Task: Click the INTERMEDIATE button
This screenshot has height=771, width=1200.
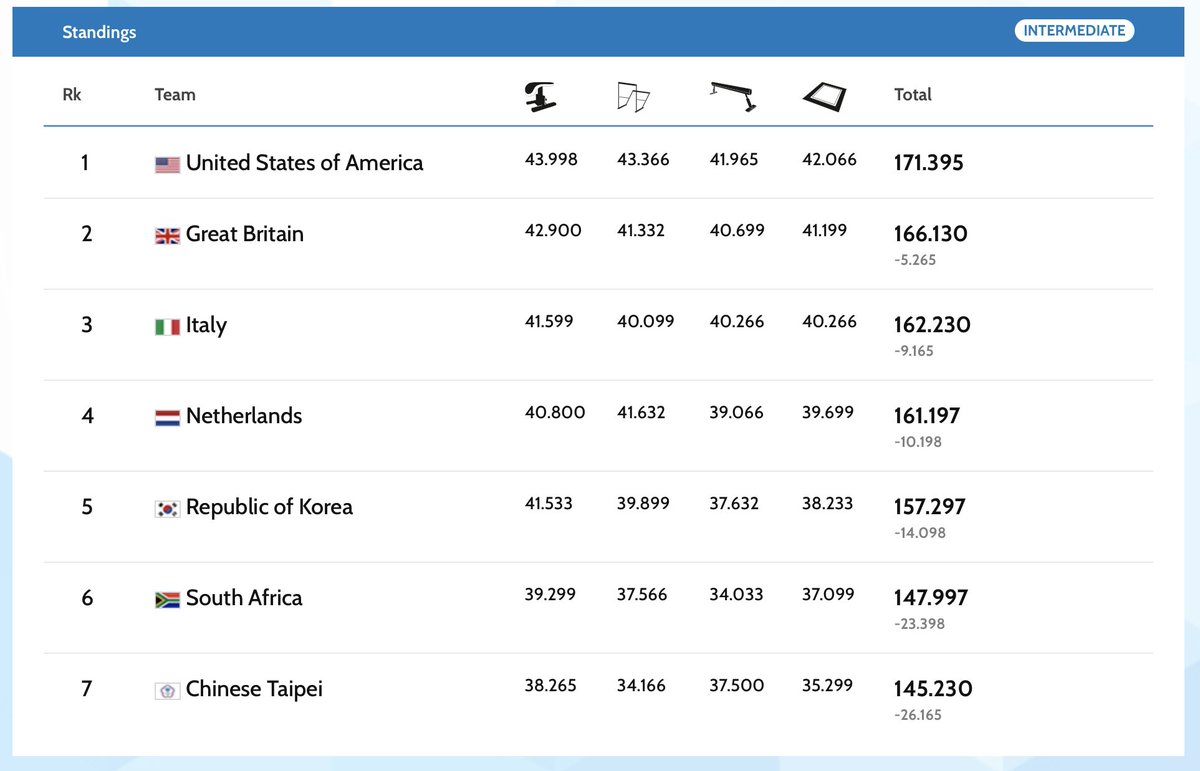Action: (x=1074, y=30)
